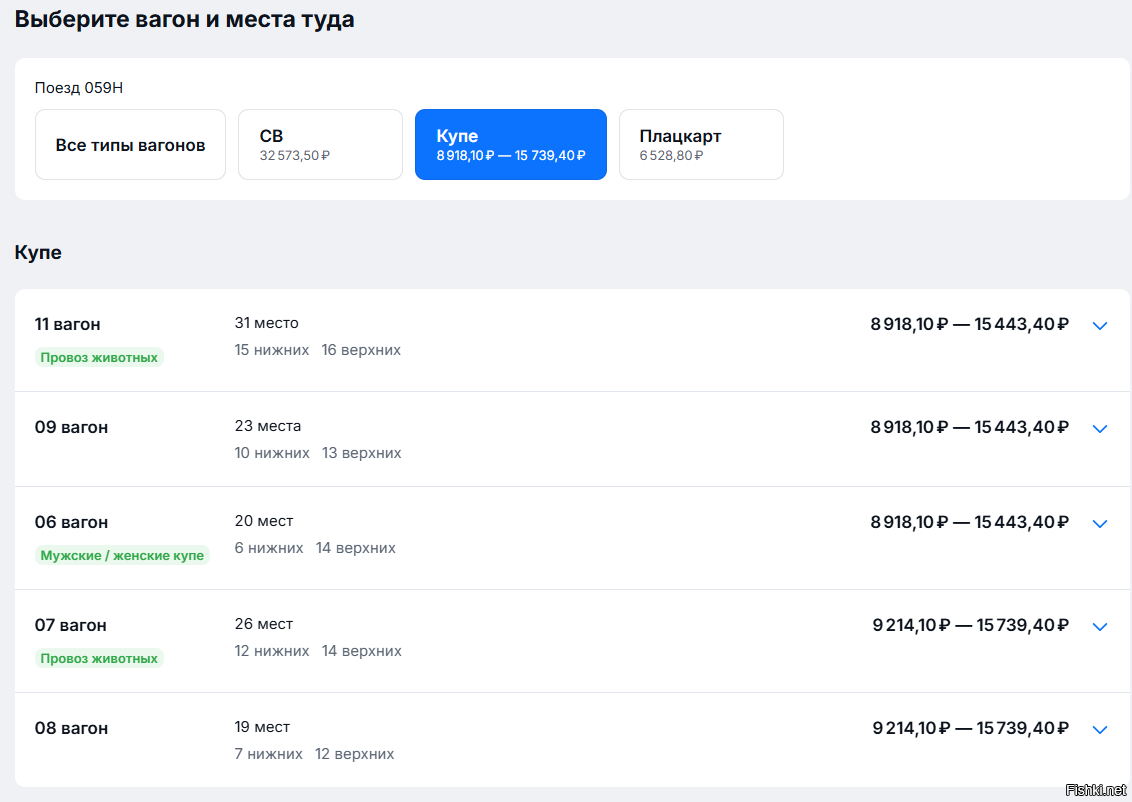Expand the 08 вагон row chevron
The image size is (1132, 802).
click(x=1100, y=730)
